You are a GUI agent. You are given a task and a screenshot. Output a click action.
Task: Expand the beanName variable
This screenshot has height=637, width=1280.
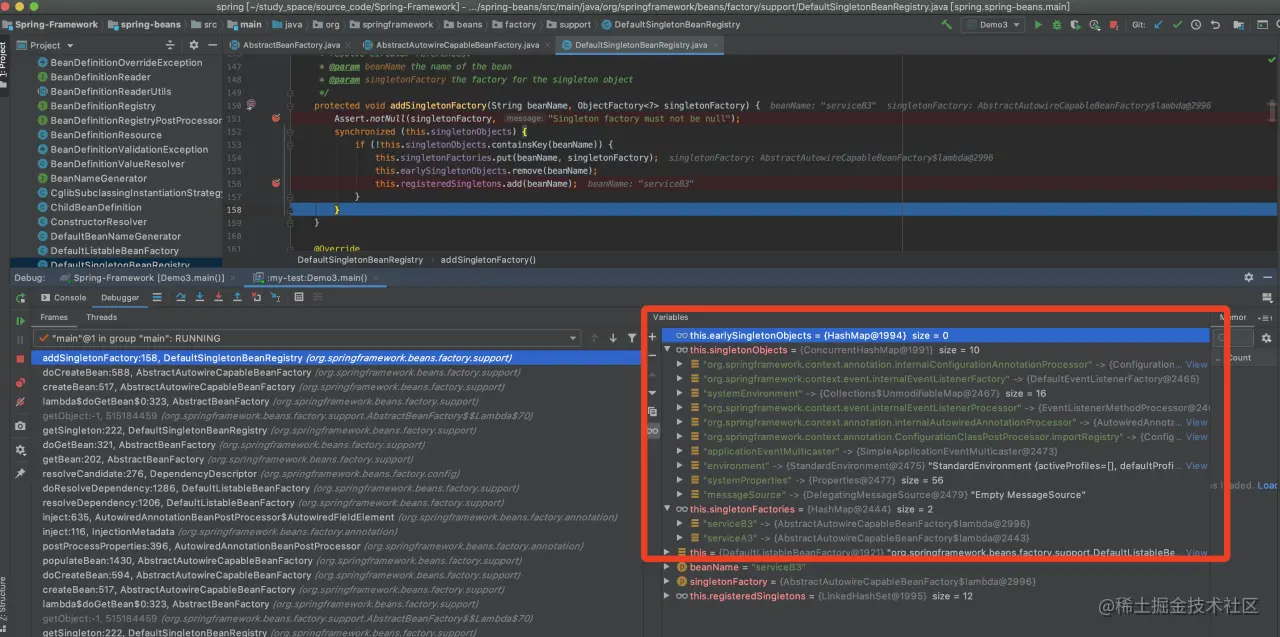[667, 567]
